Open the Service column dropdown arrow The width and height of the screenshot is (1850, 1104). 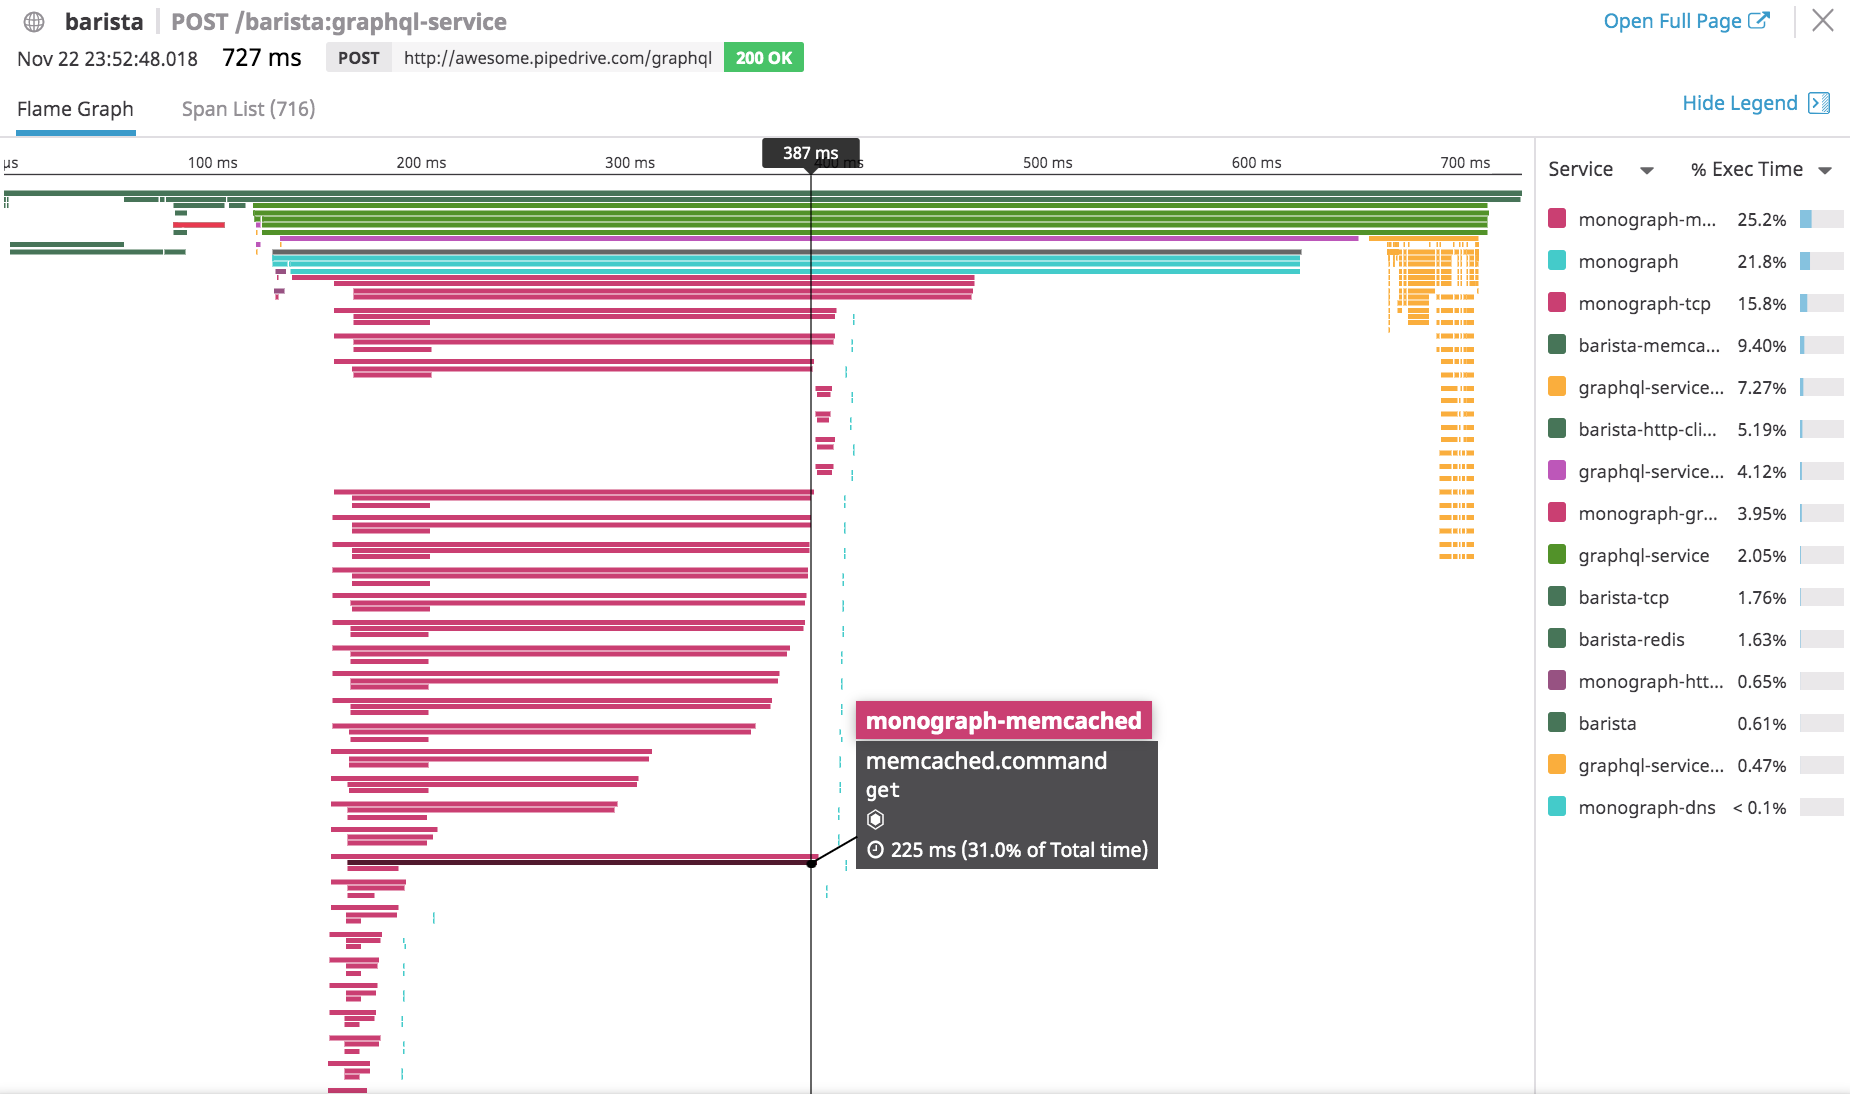click(1646, 170)
